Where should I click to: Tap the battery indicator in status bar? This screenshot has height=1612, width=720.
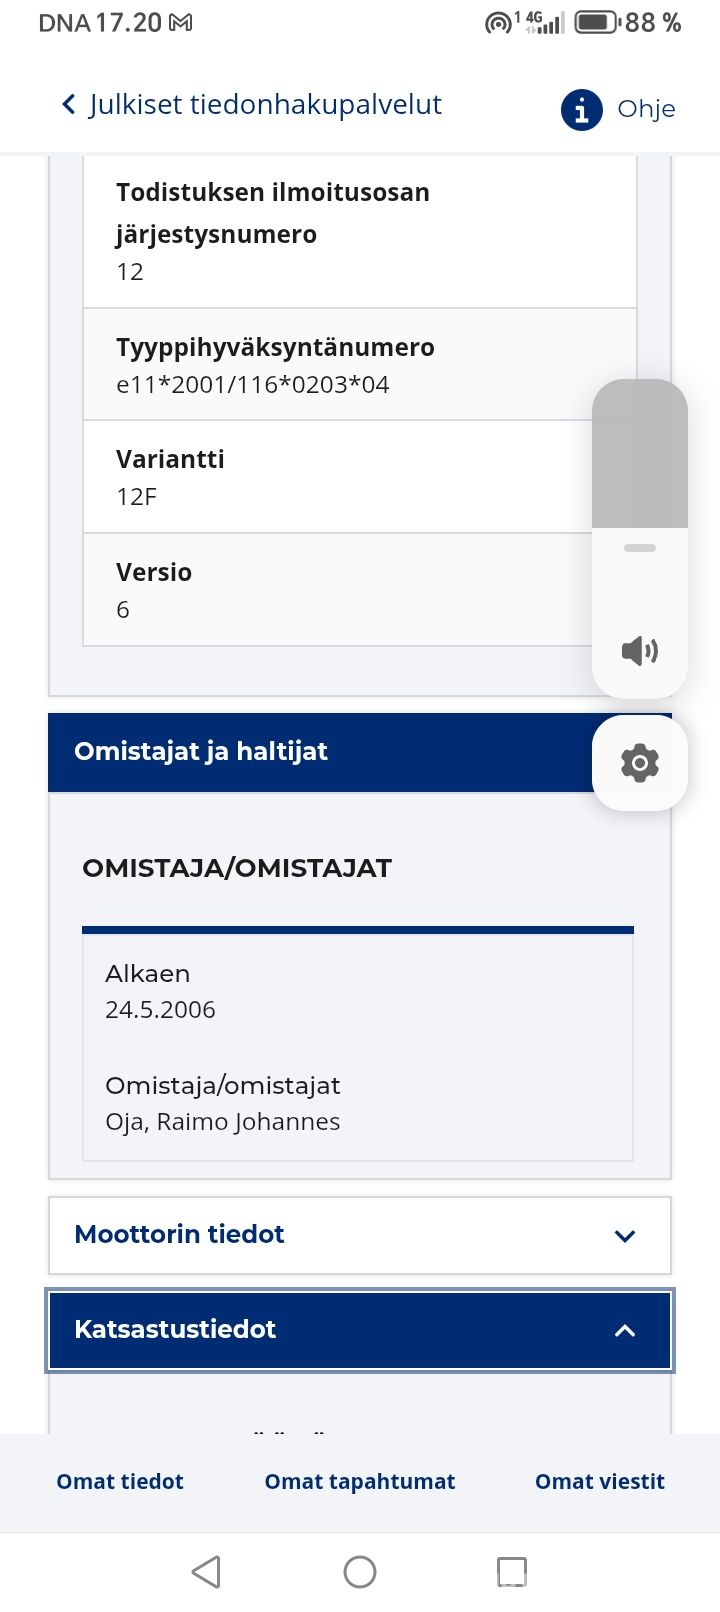(x=596, y=22)
